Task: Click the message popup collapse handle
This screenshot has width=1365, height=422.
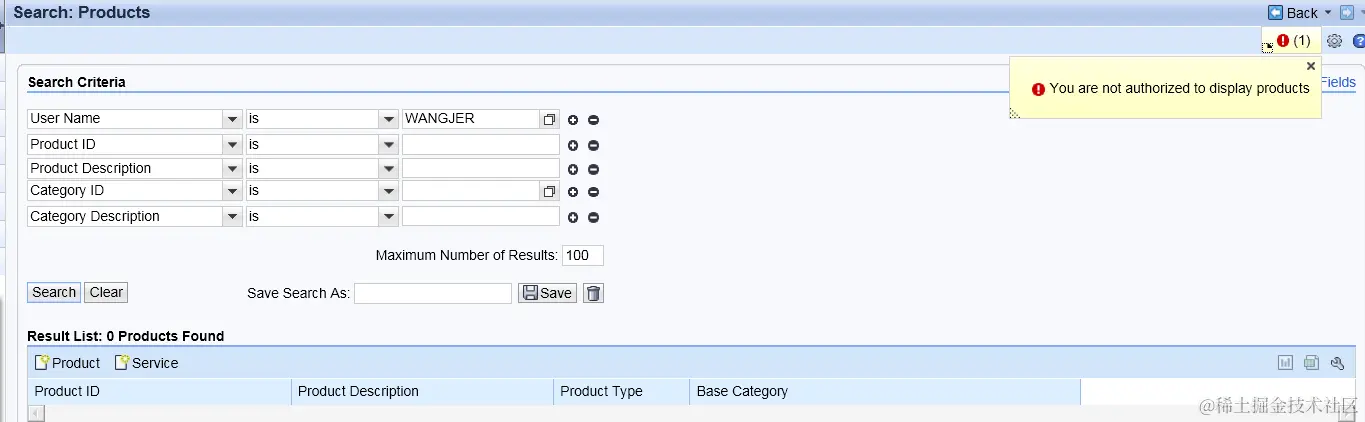Action: click(x=1015, y=113)
